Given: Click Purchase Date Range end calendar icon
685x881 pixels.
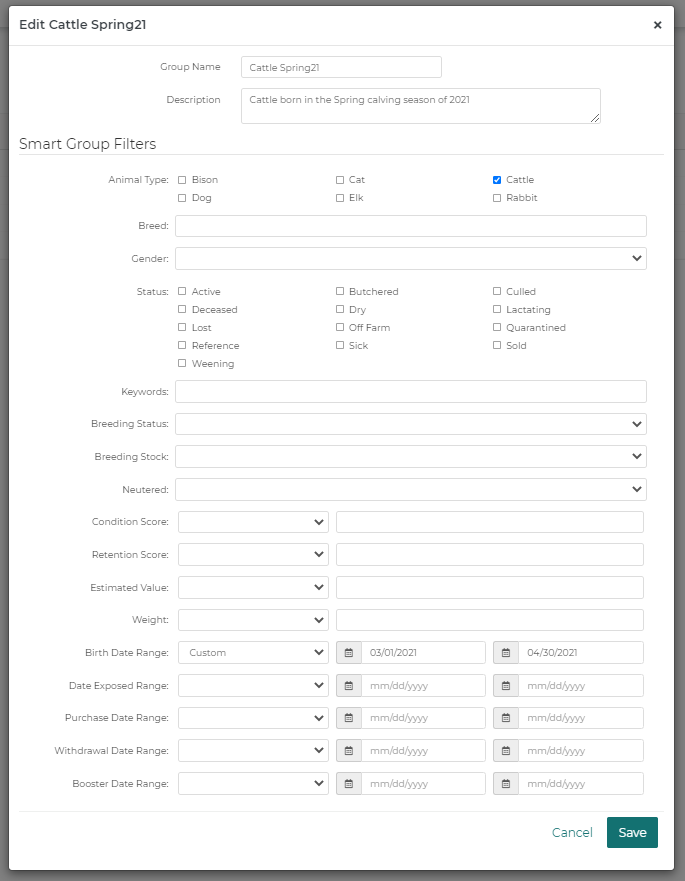Looking at the screenshot, I should pos(506,717).
